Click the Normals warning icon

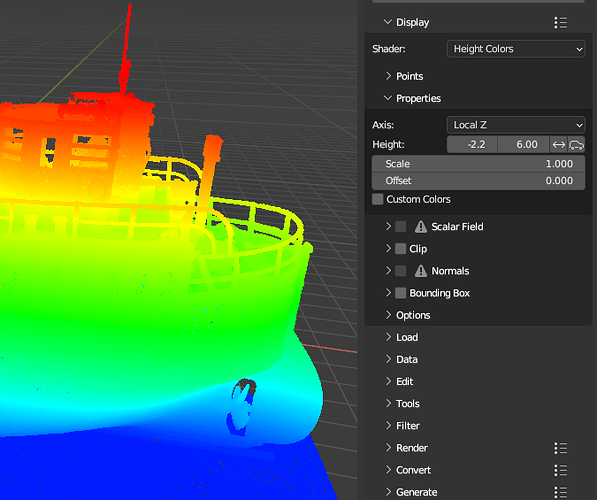[x=421, y=271]
